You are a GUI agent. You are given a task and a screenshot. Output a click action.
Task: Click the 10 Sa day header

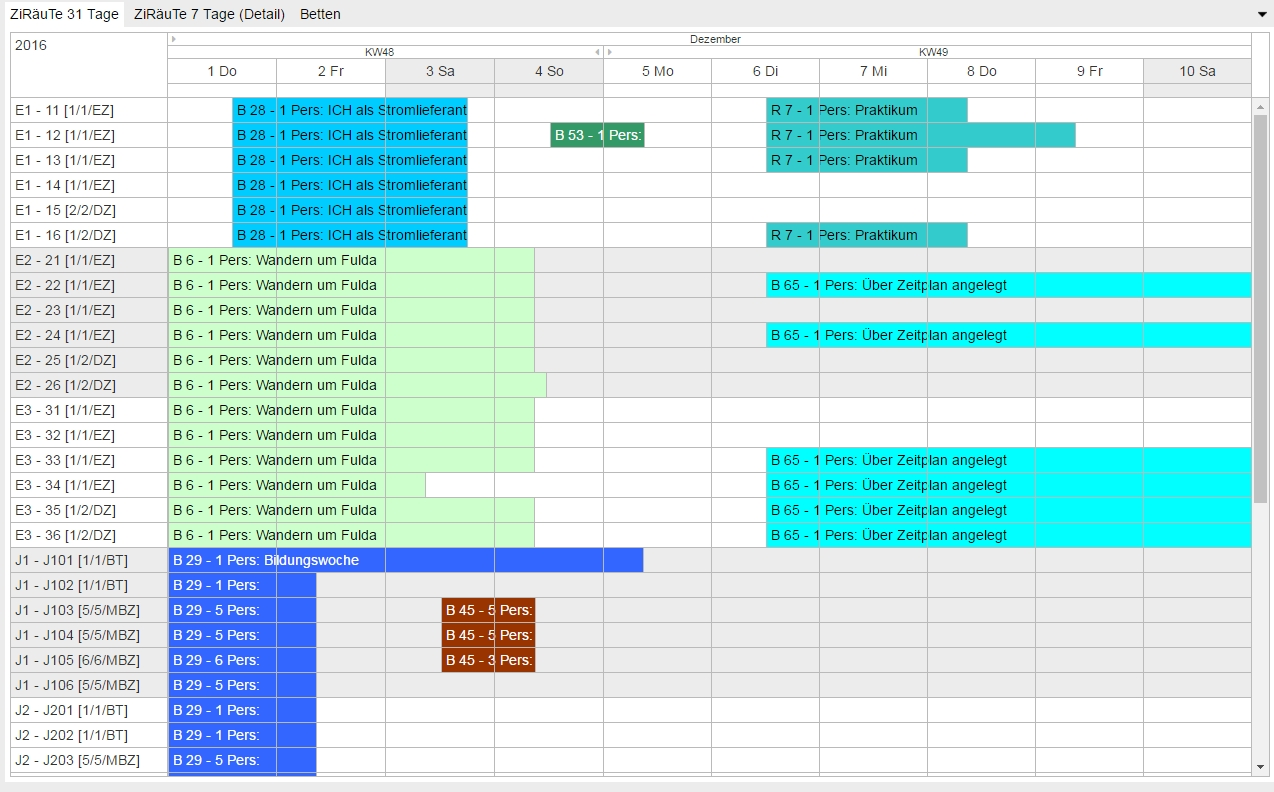tap(1197, 71)
